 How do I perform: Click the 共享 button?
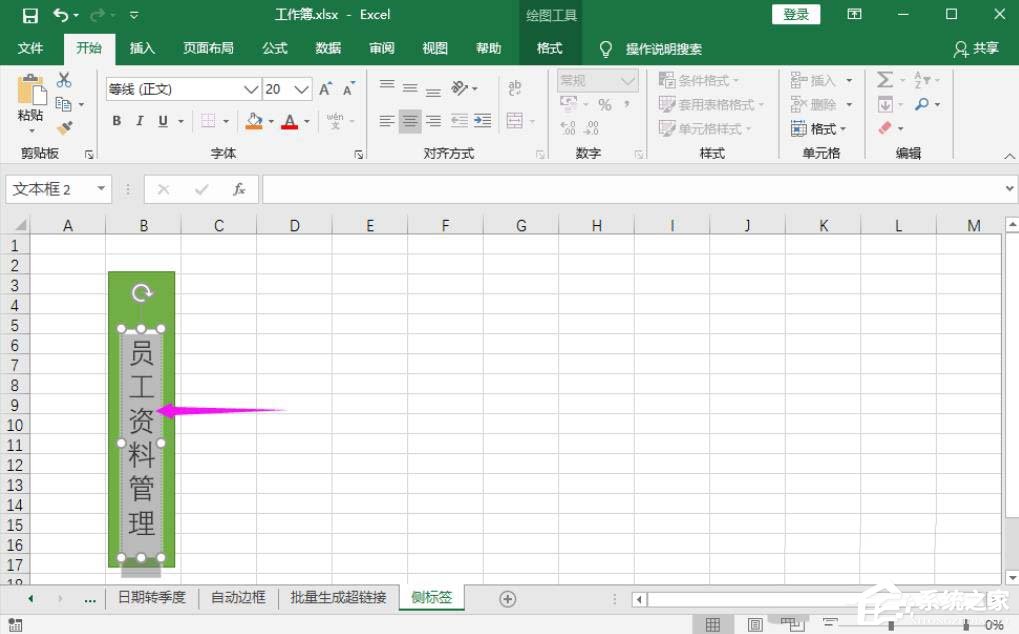[x=987, y=47]
